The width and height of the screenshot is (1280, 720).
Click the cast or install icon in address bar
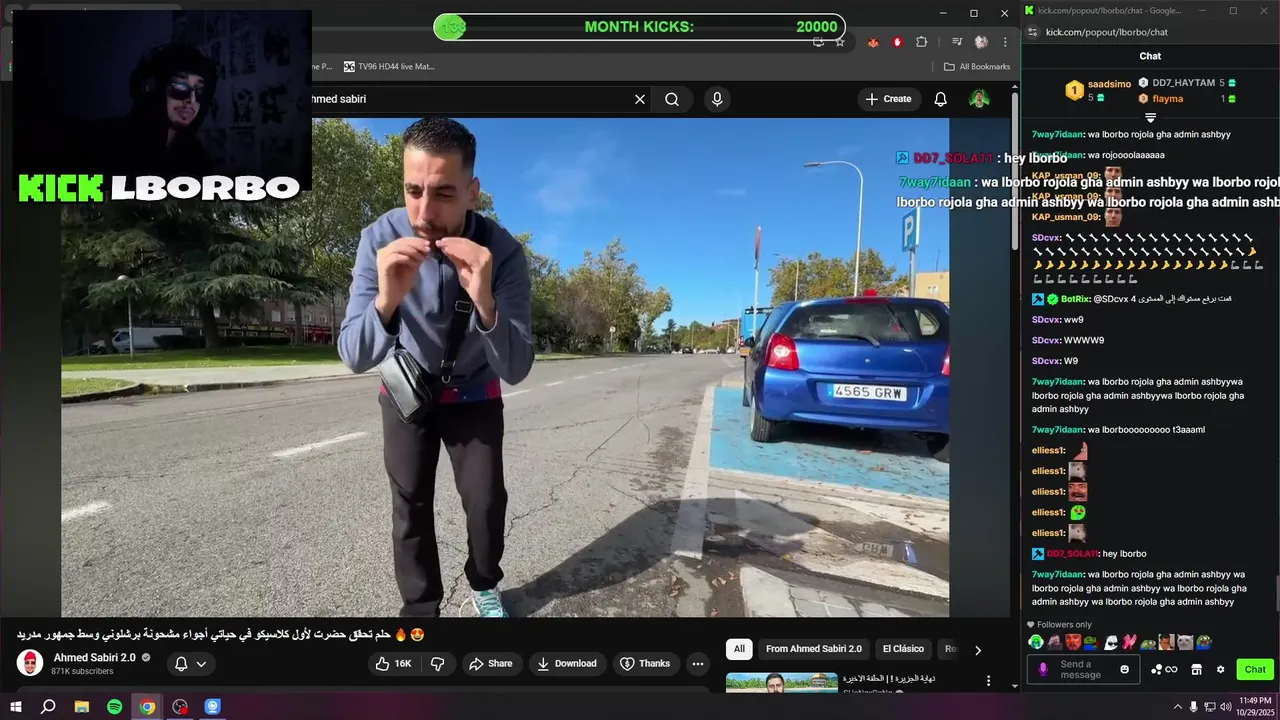coord(818,41)
